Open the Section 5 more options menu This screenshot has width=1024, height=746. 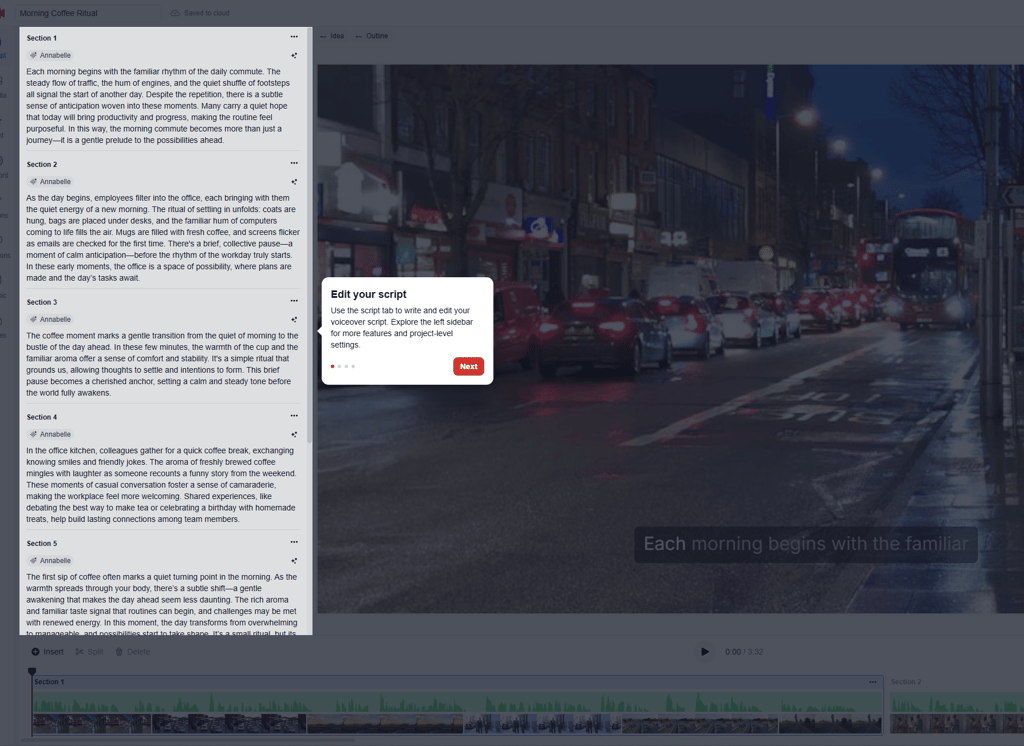coord(294,542)
